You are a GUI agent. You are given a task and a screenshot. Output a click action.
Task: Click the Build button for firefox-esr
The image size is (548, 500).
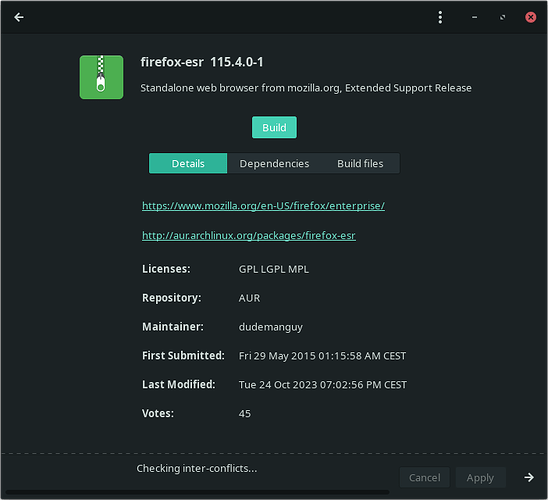coord(274,127)
